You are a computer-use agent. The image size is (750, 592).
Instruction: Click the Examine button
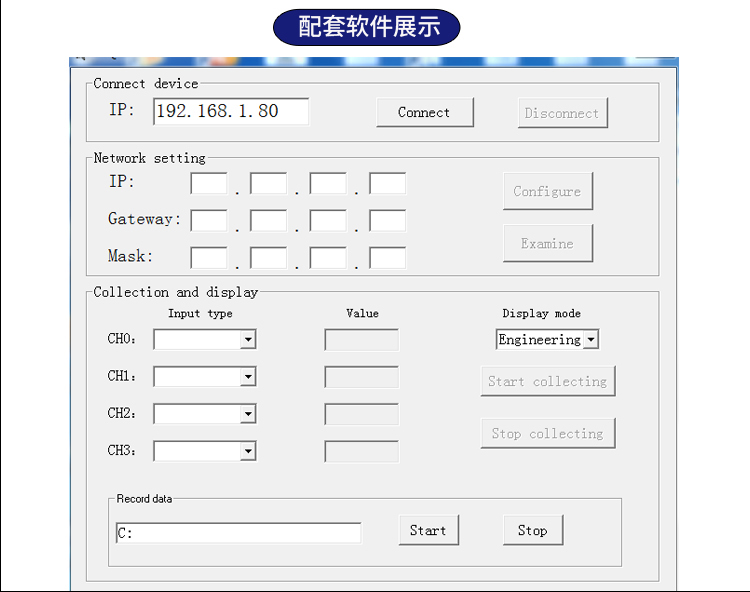click(548, 243)
